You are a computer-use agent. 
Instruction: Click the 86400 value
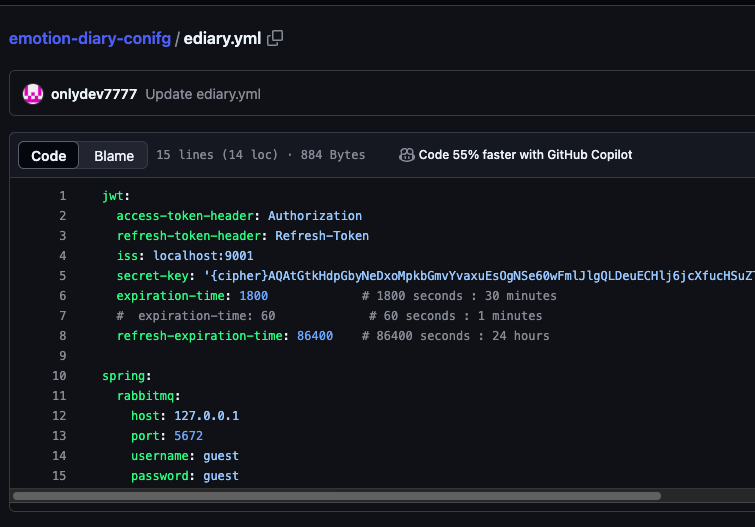[315, 336]
